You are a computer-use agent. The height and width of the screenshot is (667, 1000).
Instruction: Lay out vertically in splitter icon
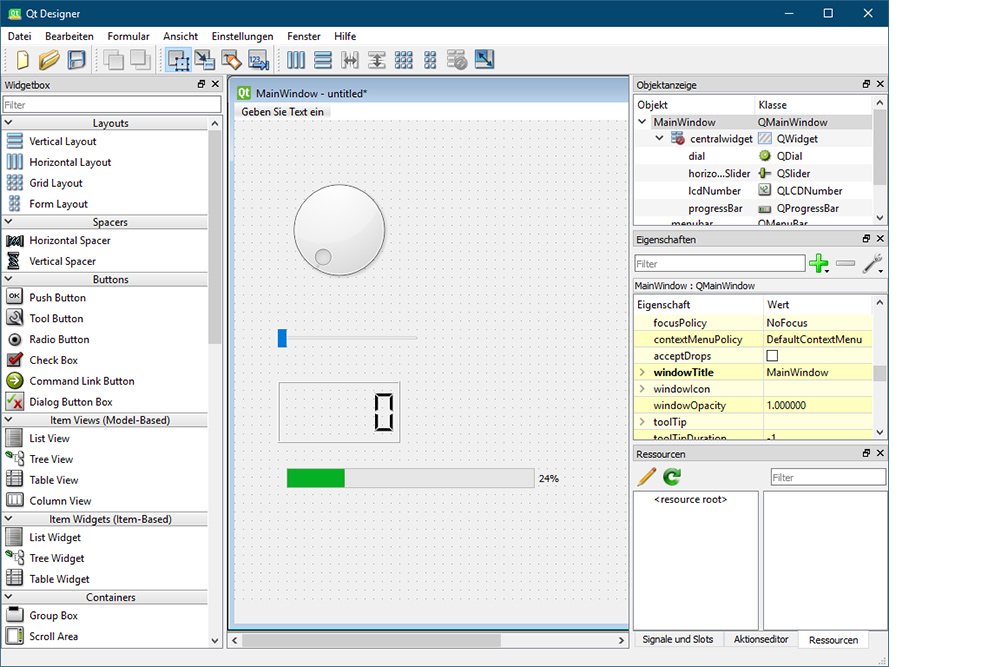(x=376, y=60)
